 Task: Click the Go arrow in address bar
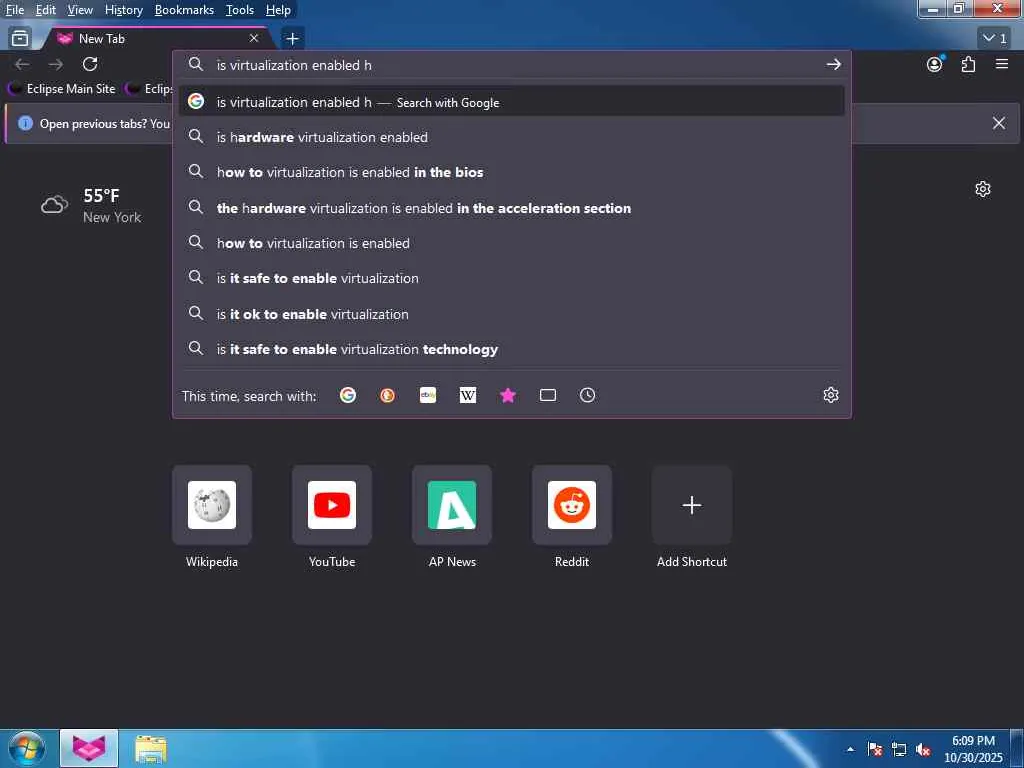coord(833,65)
